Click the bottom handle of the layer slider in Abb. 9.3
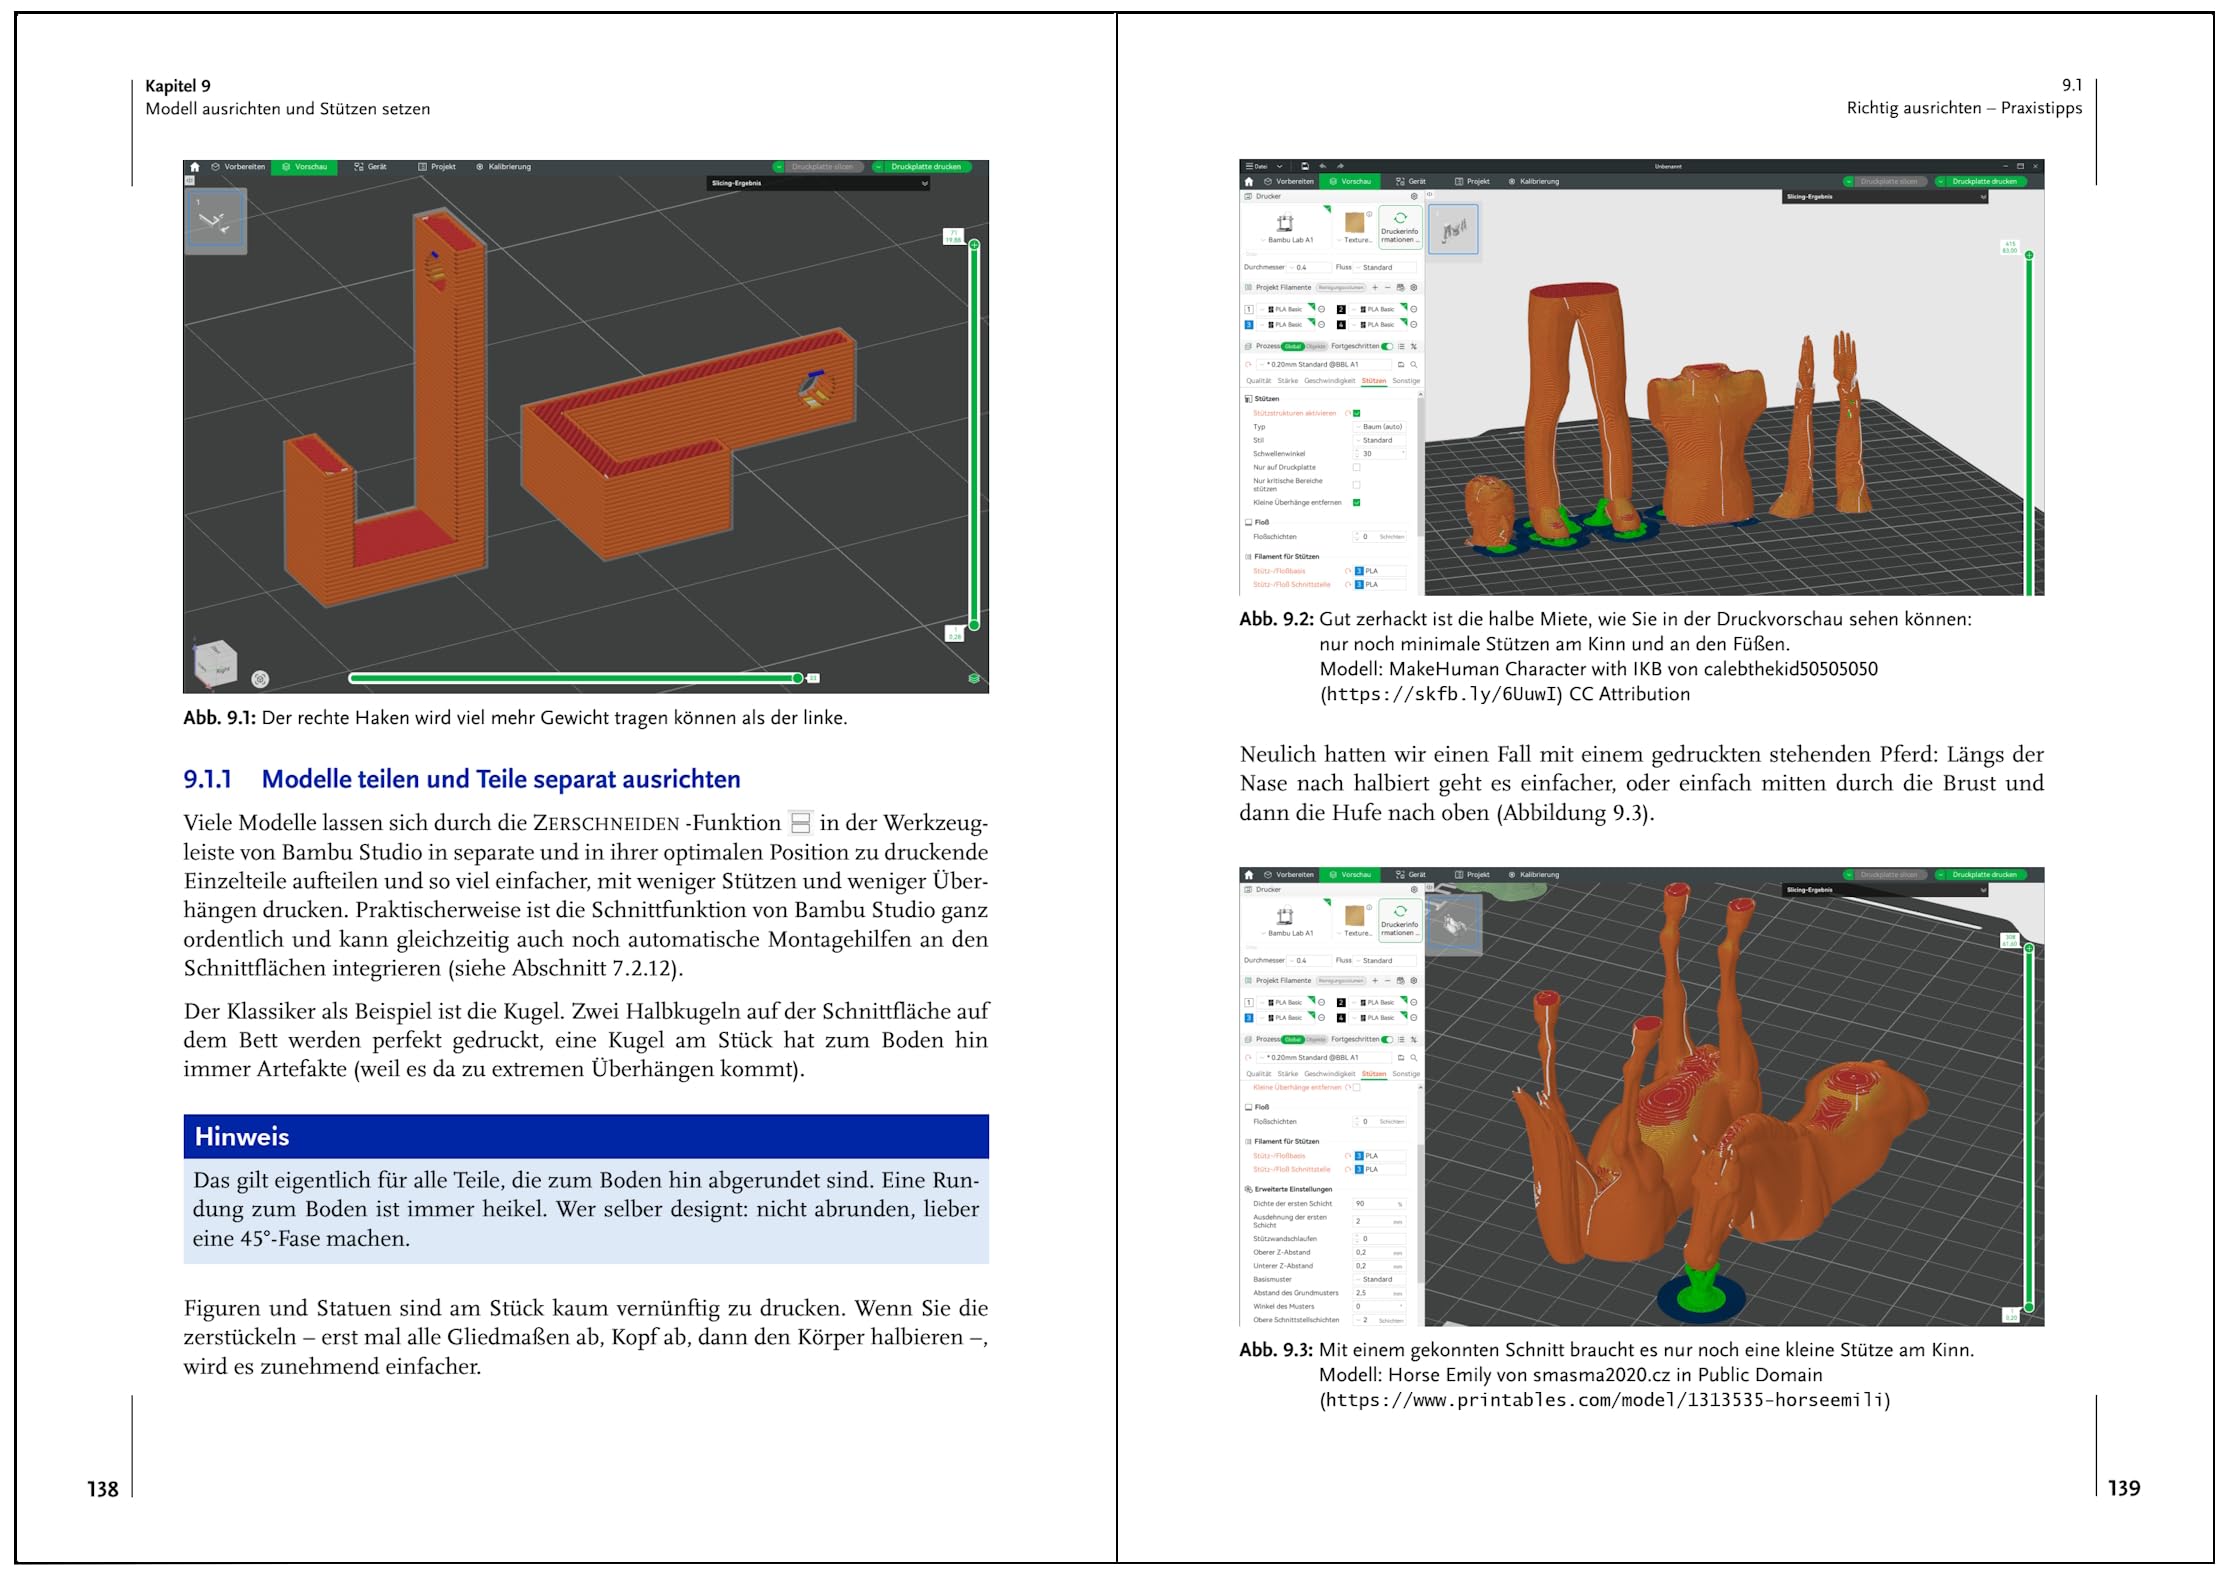Screen dimensions: 2231x1579 pos(2029,1307)
